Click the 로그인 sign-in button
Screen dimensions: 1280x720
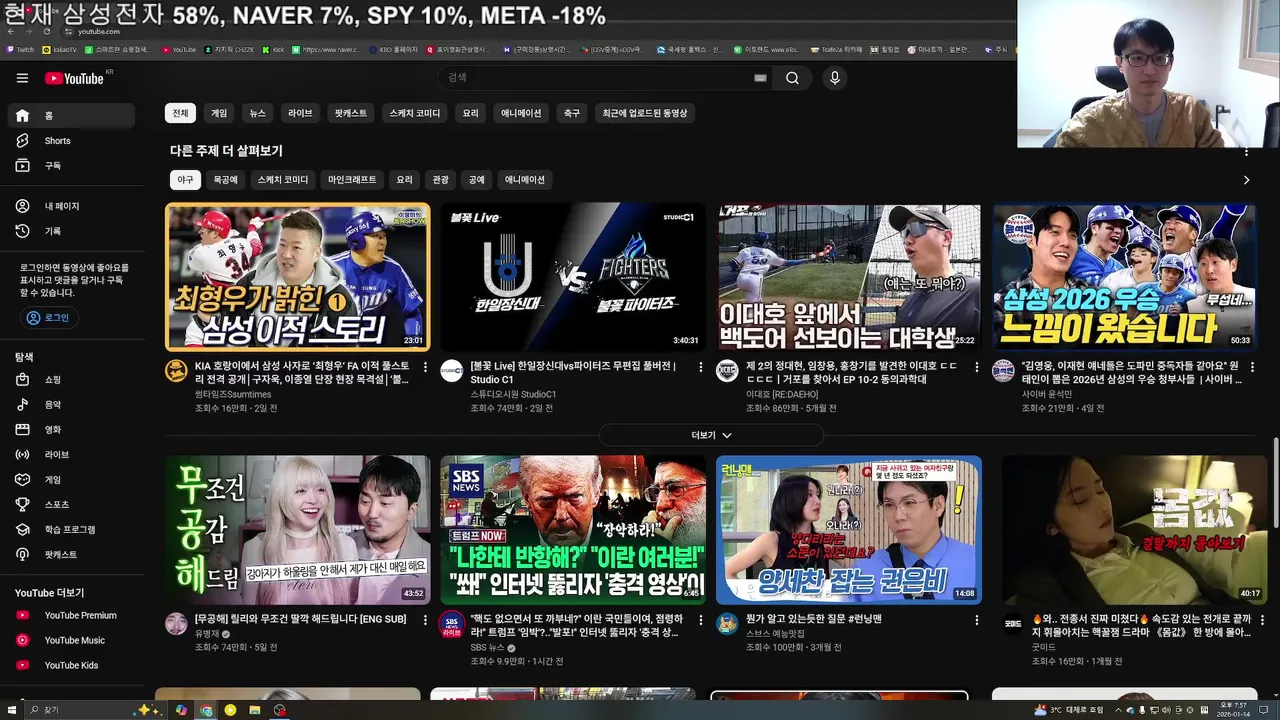click(x=49, y=318)
